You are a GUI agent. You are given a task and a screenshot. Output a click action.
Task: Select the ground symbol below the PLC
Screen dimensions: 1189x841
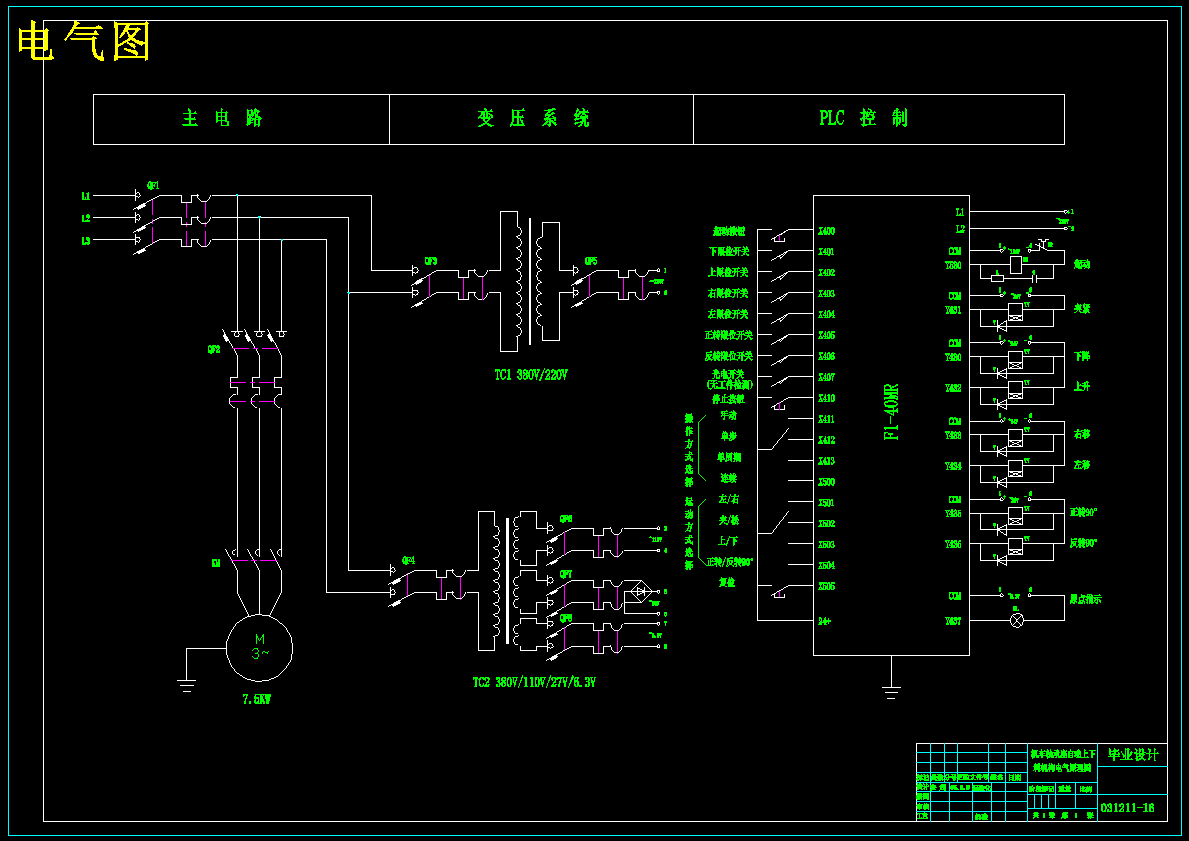[x=891, y=690]
